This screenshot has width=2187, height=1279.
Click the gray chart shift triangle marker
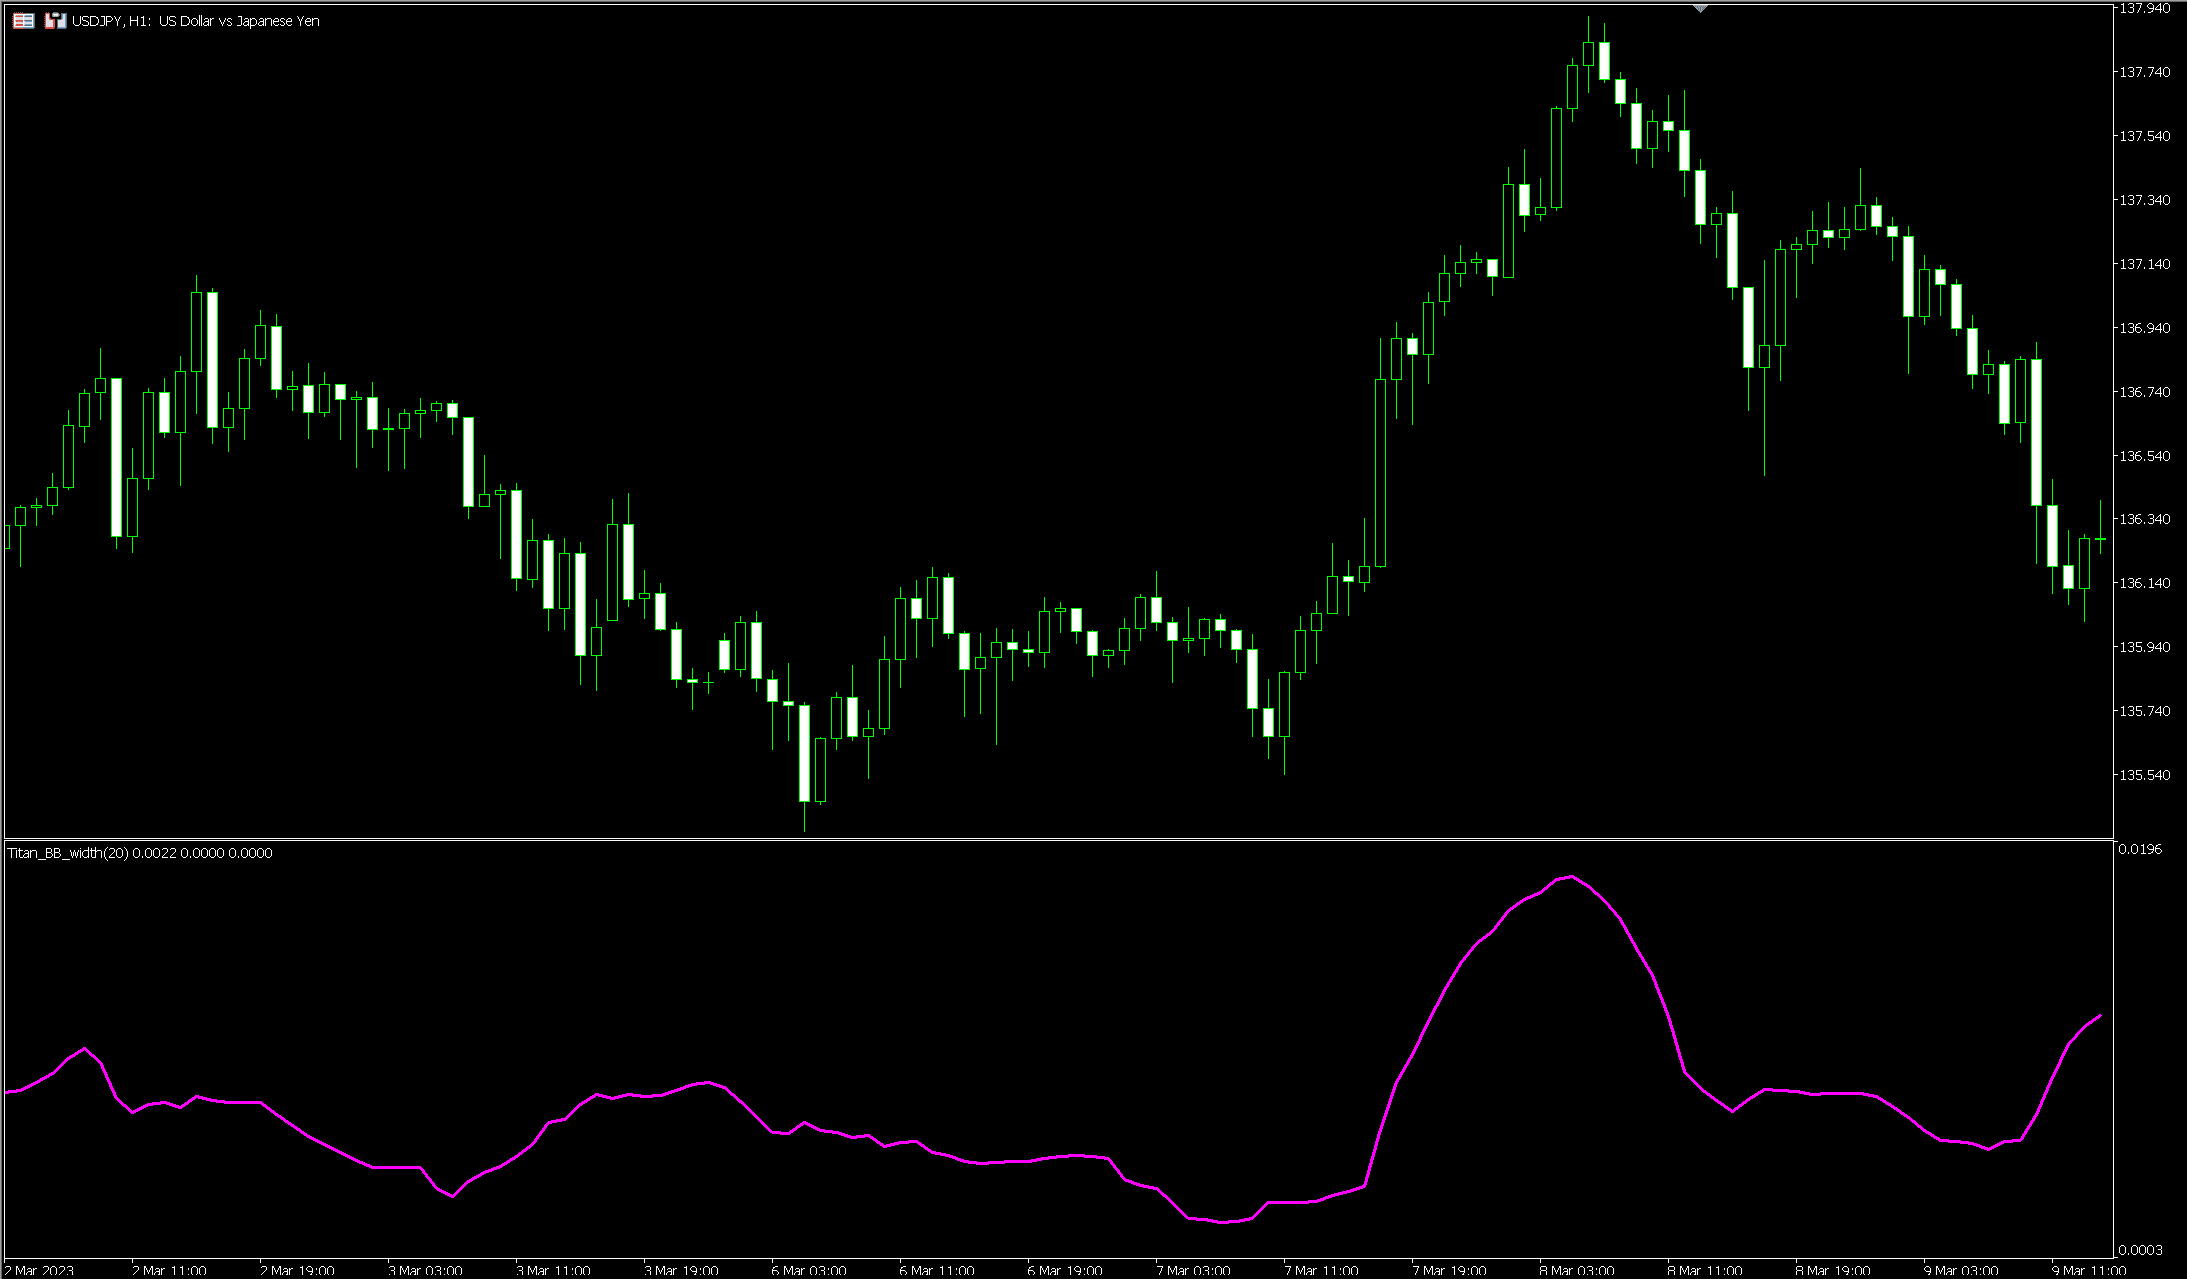(1700, 8)
